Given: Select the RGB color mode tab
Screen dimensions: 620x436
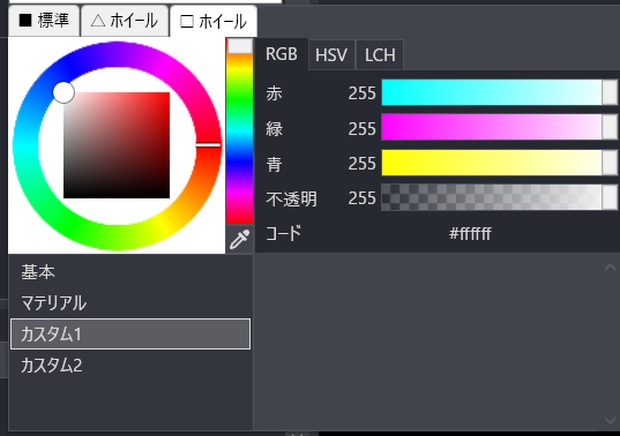Looking at the screenshot, I should pyautogui.click(x=282, y=54).
